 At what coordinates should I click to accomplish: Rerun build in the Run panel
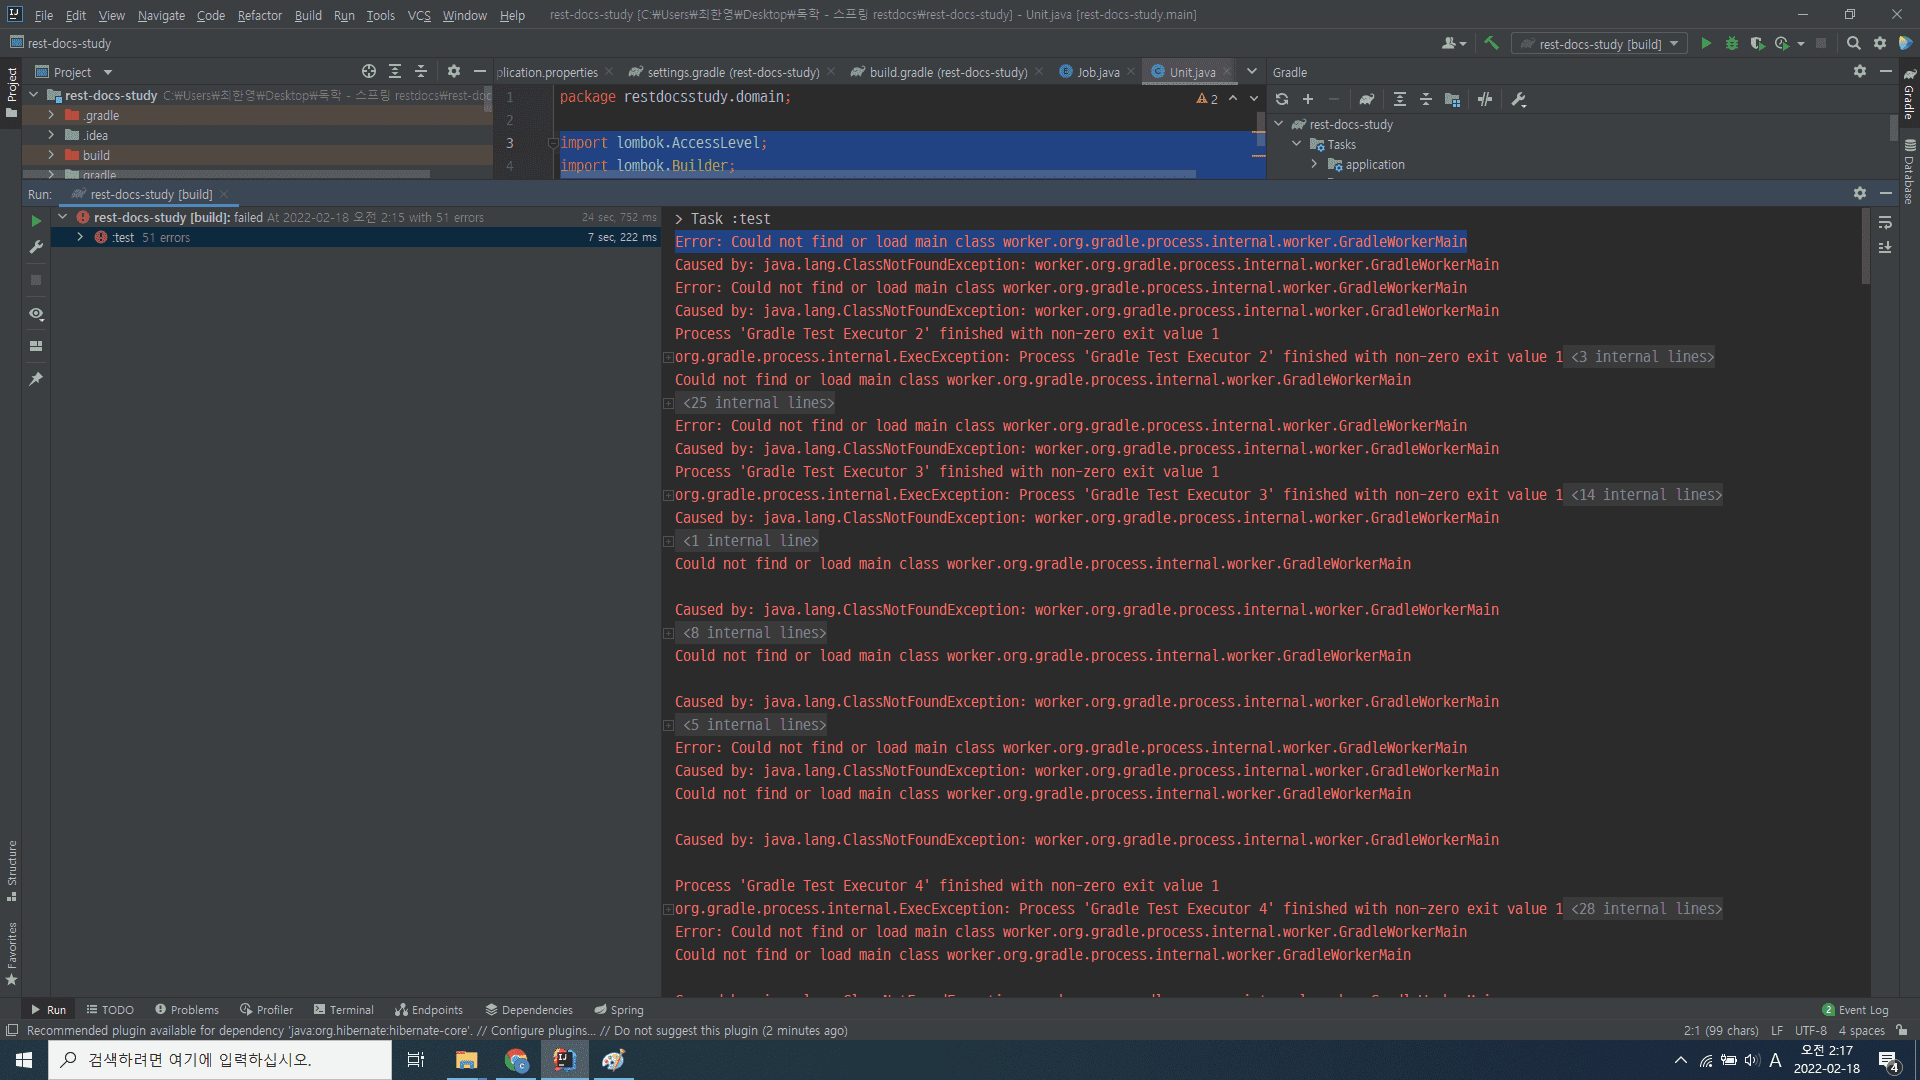click(x=36, y=221)
